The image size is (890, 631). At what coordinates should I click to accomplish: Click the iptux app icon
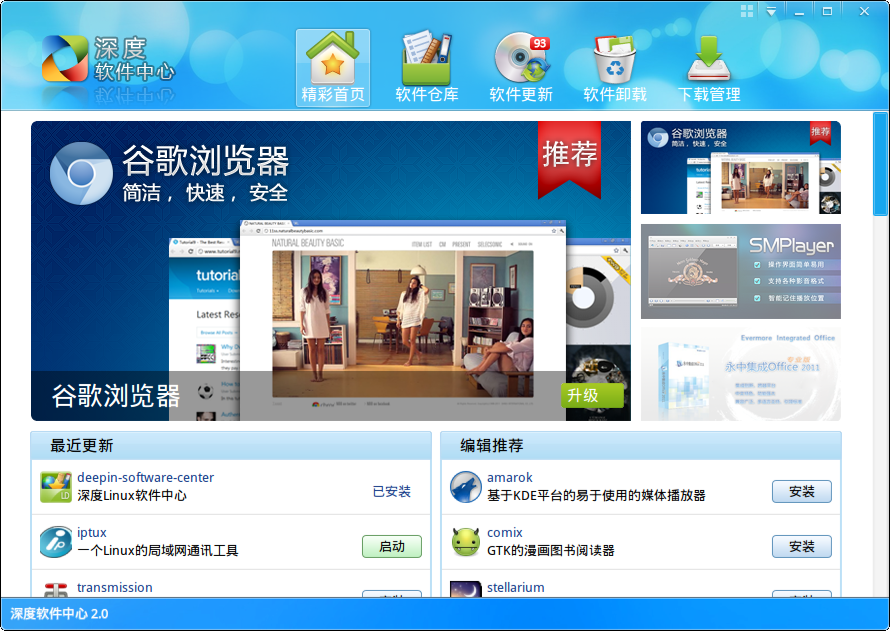(x=56, y=542)
